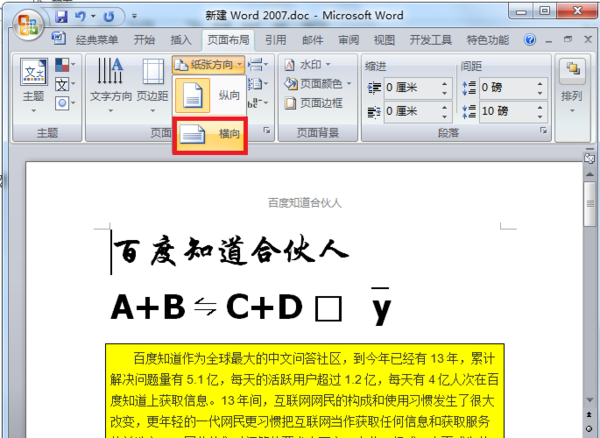Open the undo history dropdown arrow
The image size is (600, 438).
click(x=93, y=16)
